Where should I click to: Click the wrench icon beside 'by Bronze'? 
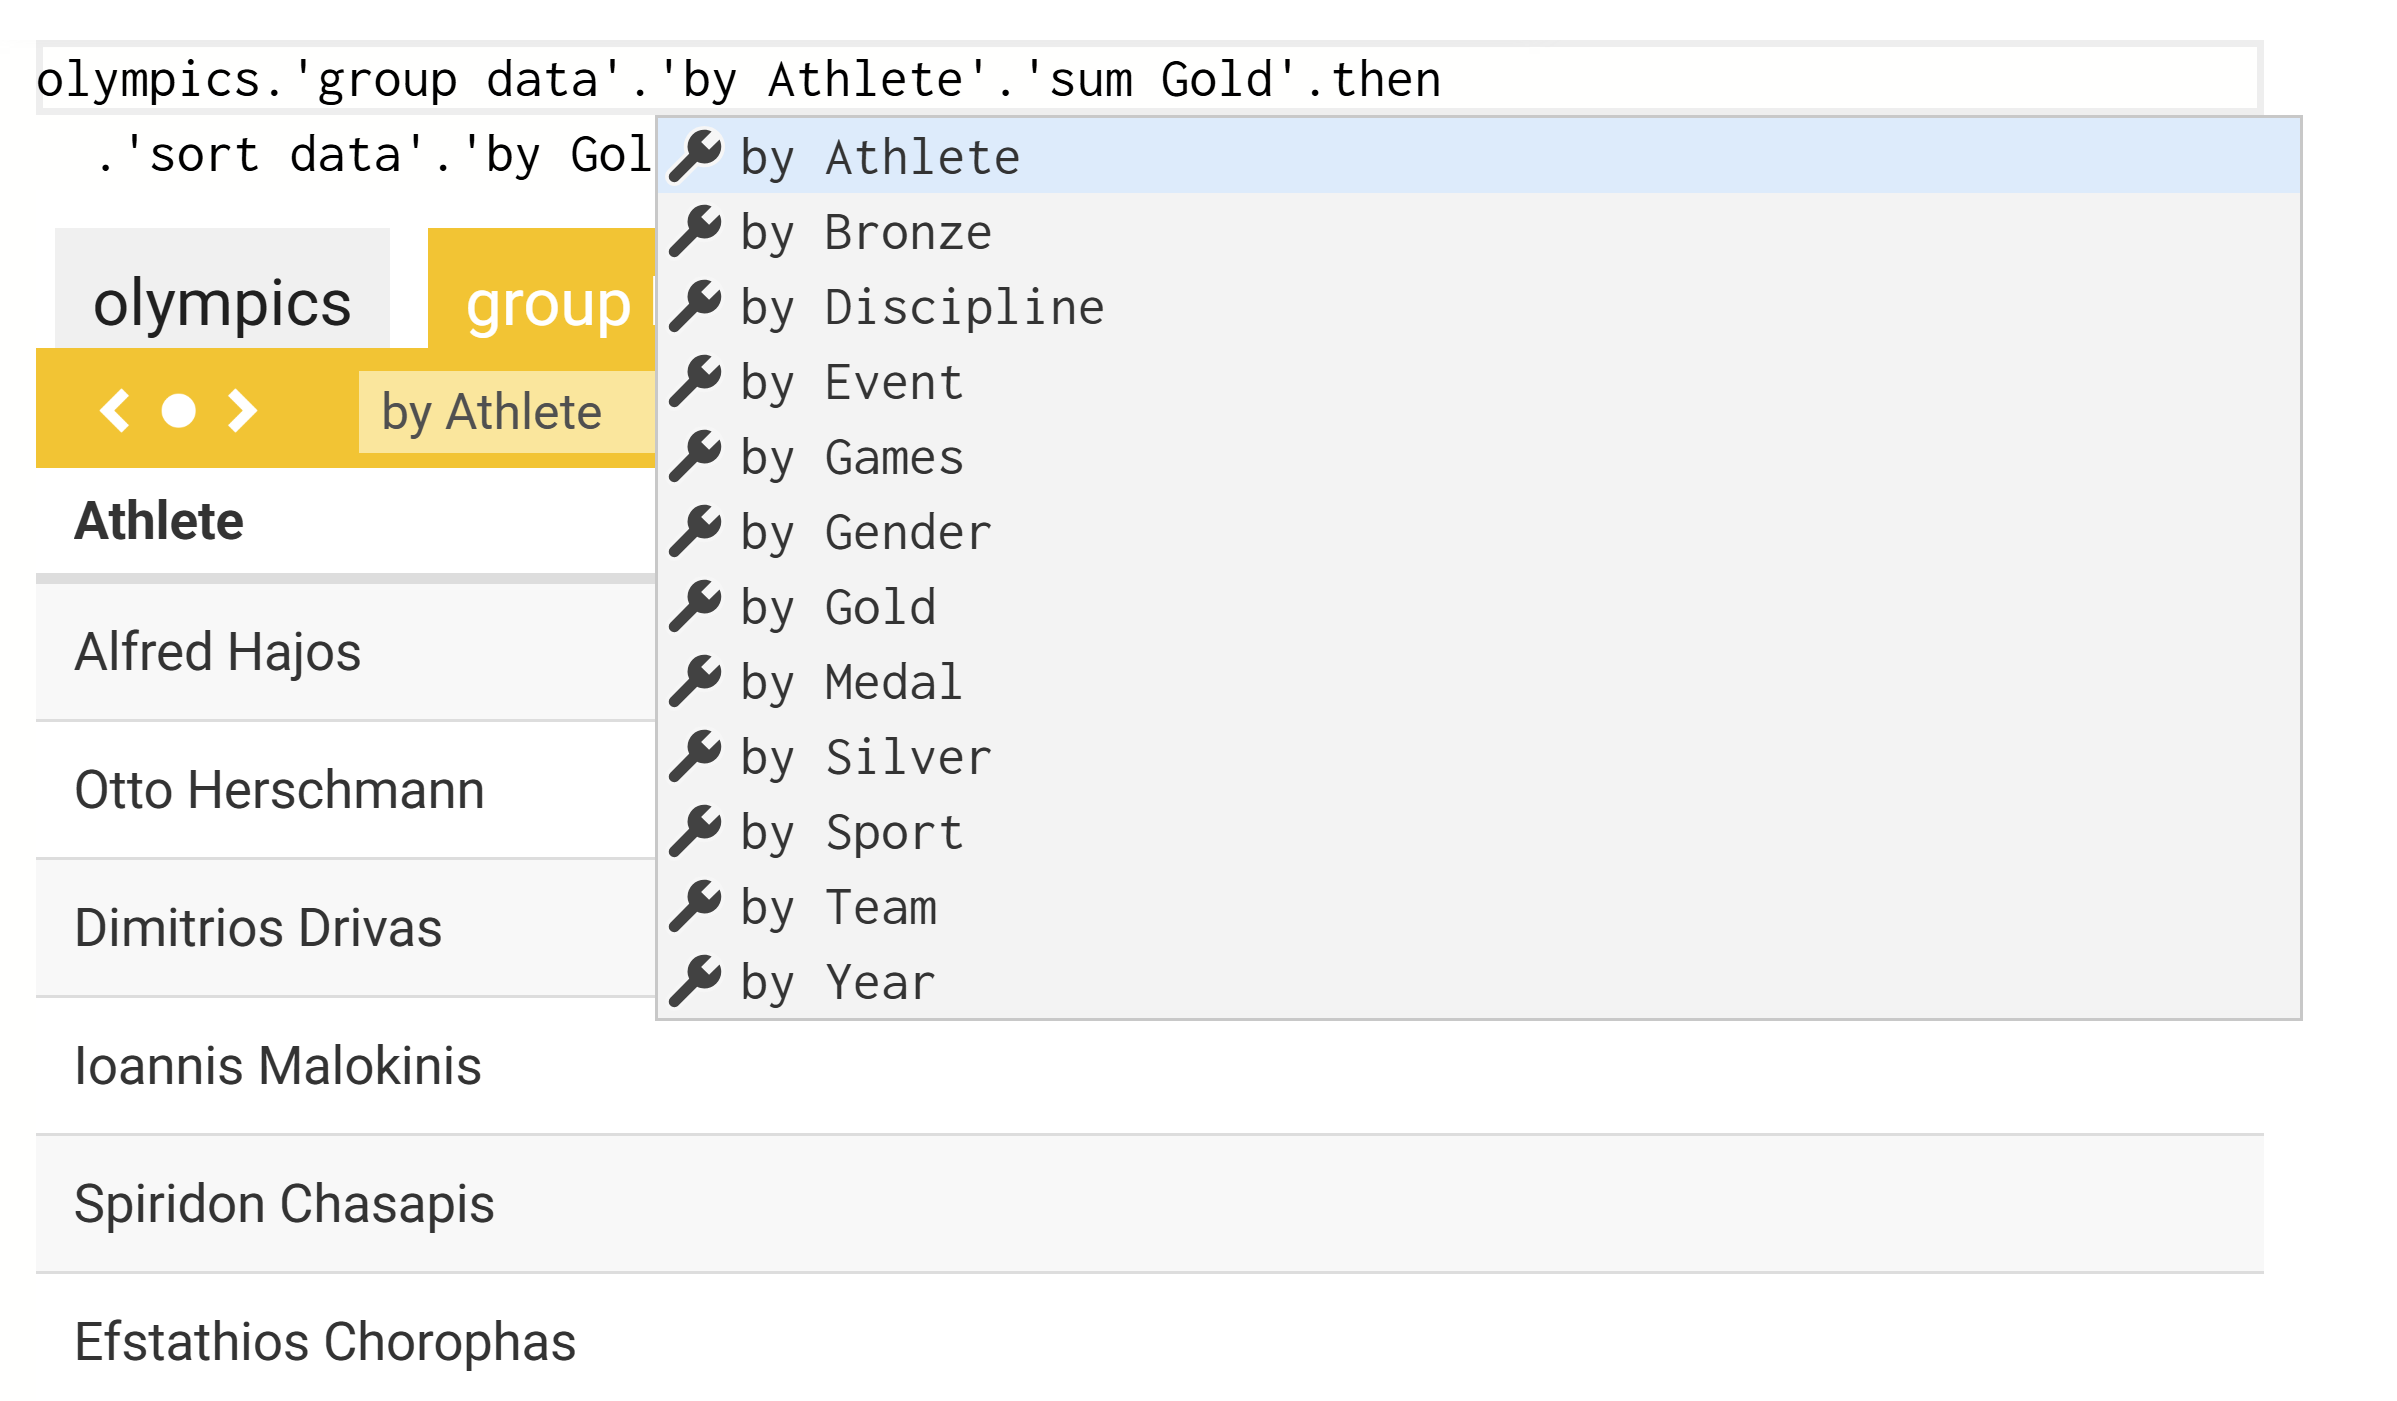[695, 231]
